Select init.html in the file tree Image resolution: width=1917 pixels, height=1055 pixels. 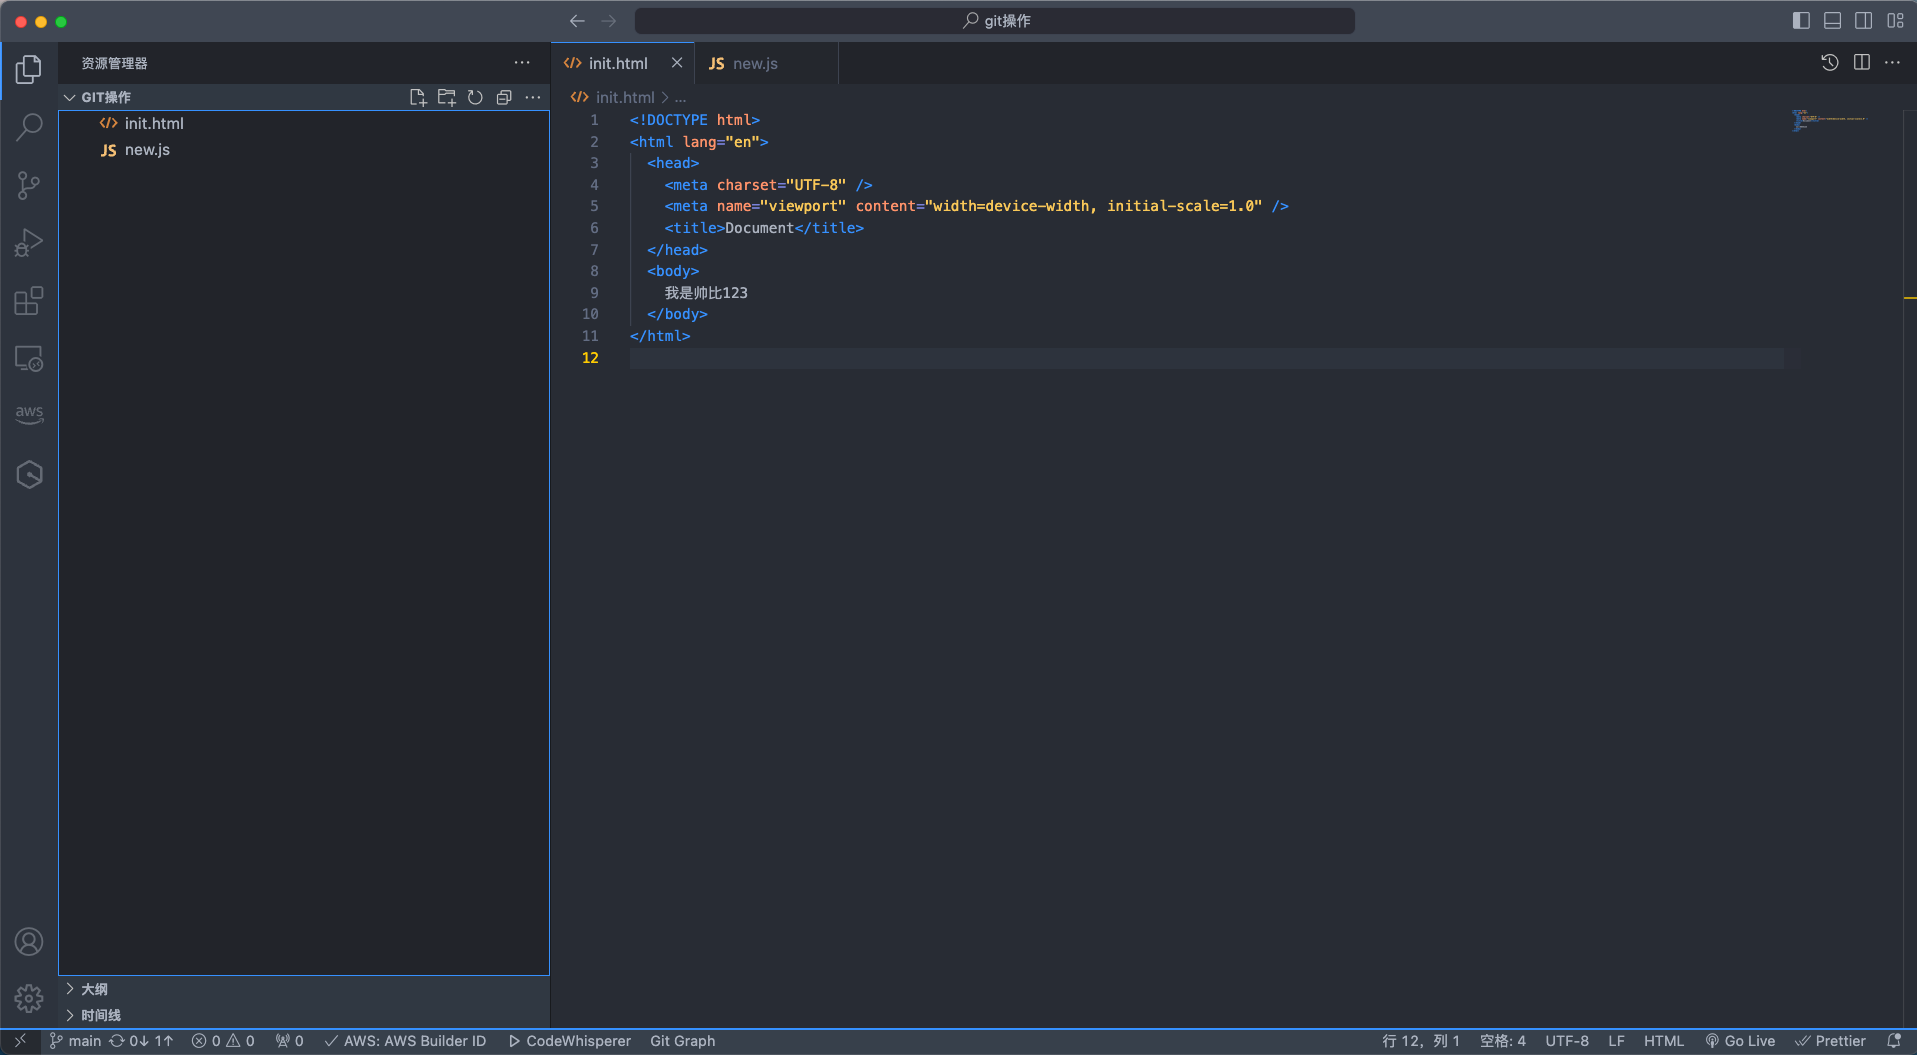[x=304, y=124]
